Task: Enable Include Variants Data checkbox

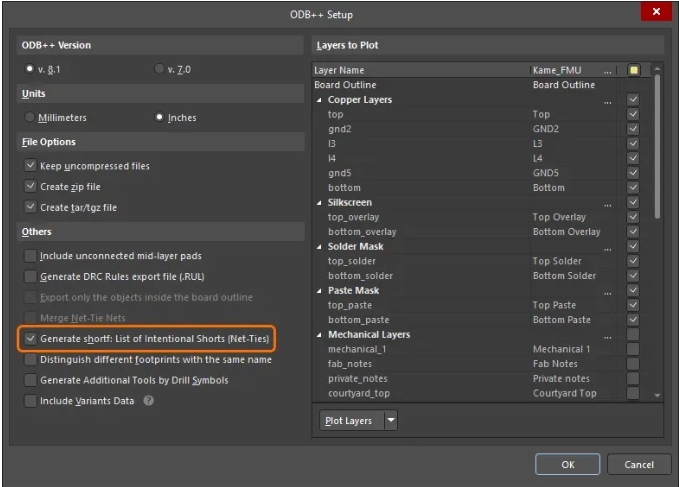Action: click(30, 401)
